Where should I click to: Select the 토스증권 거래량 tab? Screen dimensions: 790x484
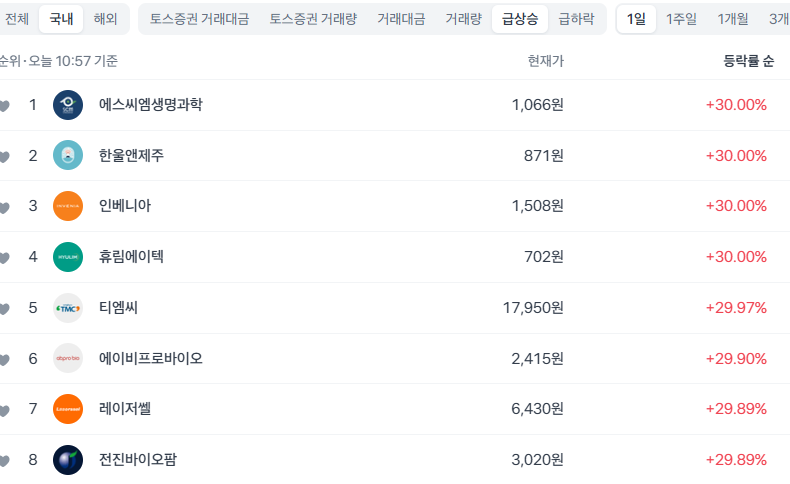point(313,18)
